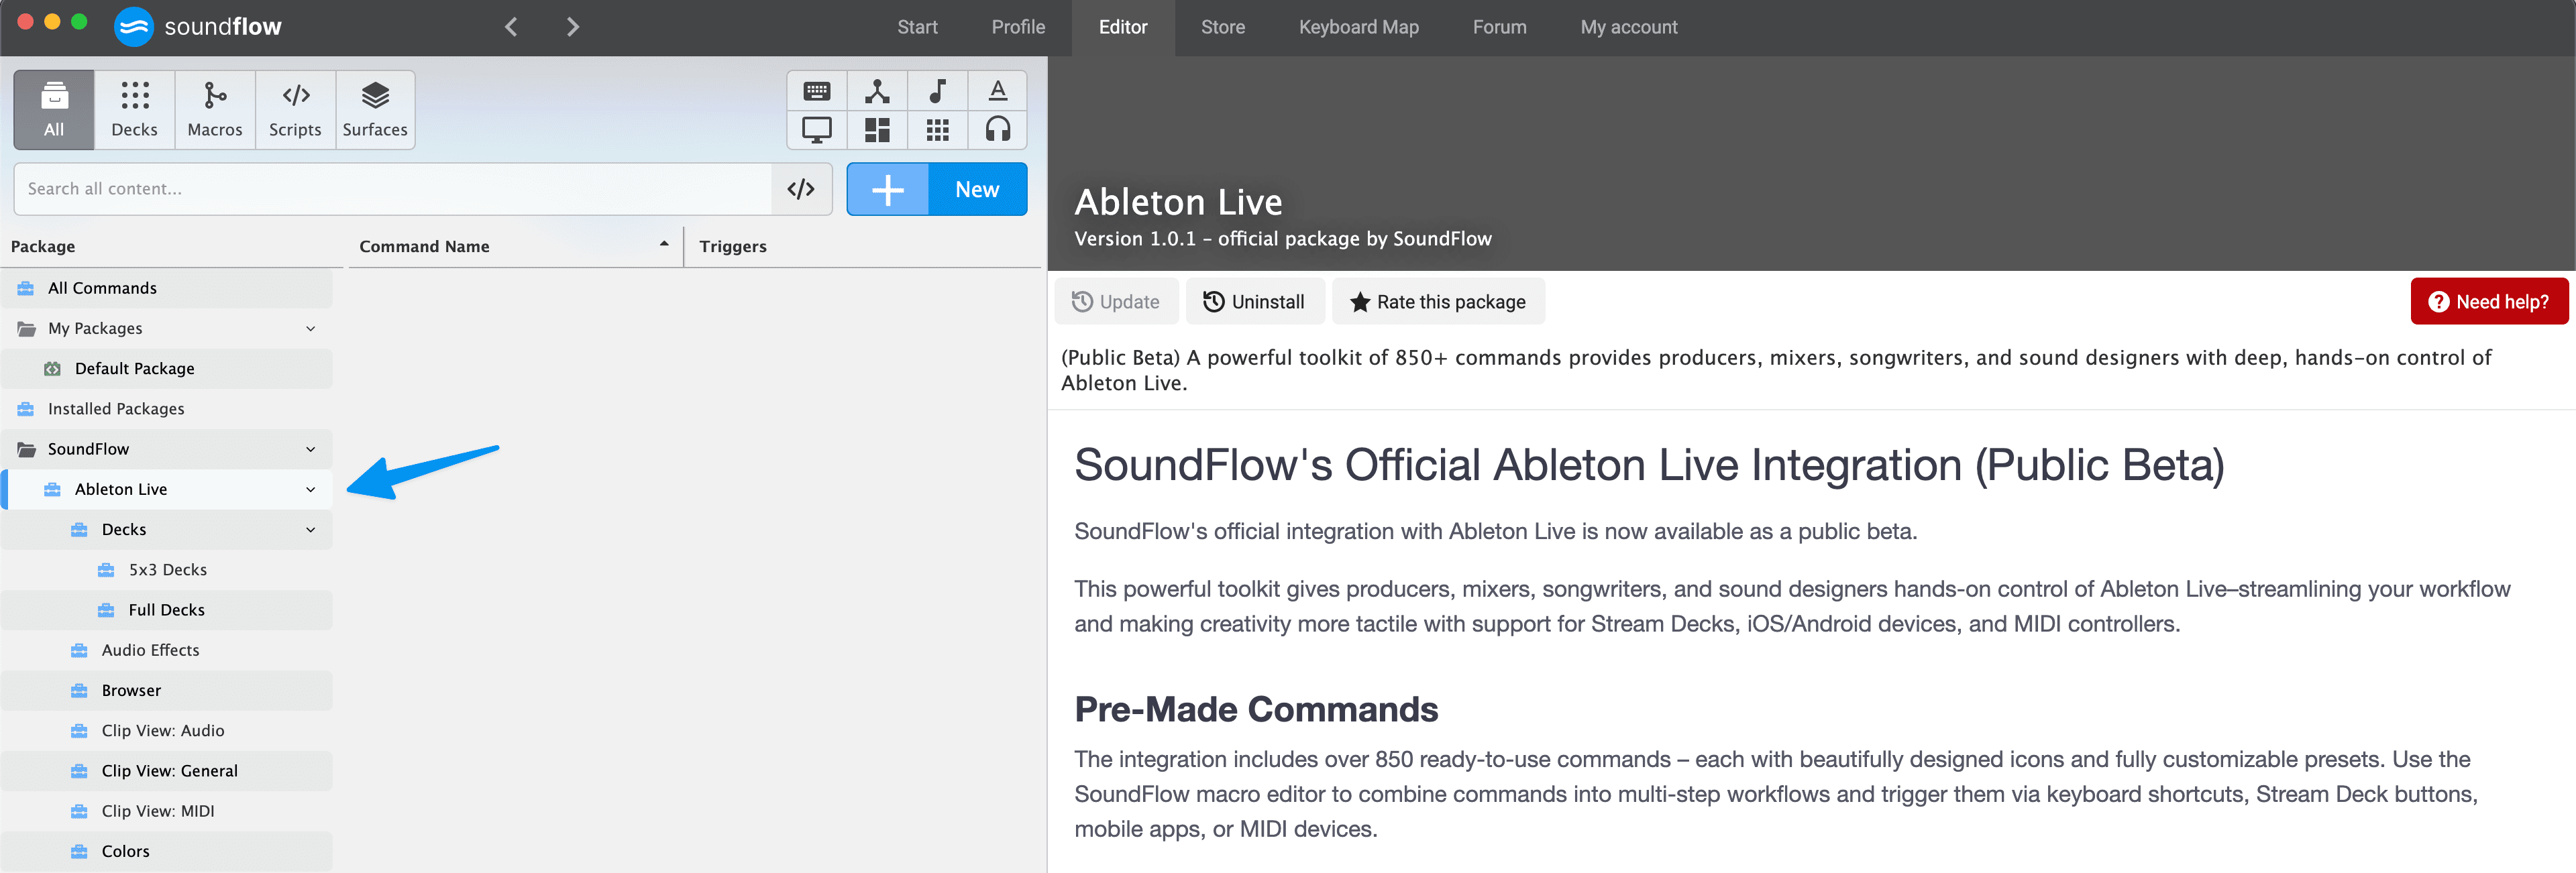The image size is (2576, 873).
Task: Click the music note filter icon
Action: point(937,91)
